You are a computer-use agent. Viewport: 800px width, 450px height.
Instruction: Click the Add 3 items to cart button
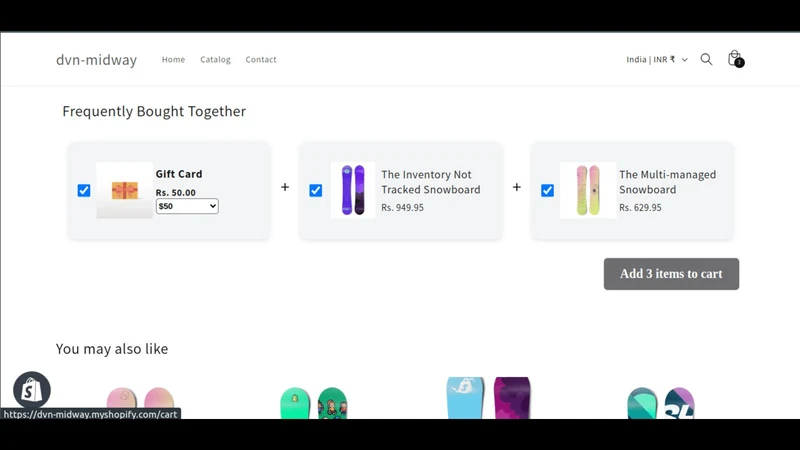(x=671, y=274)
